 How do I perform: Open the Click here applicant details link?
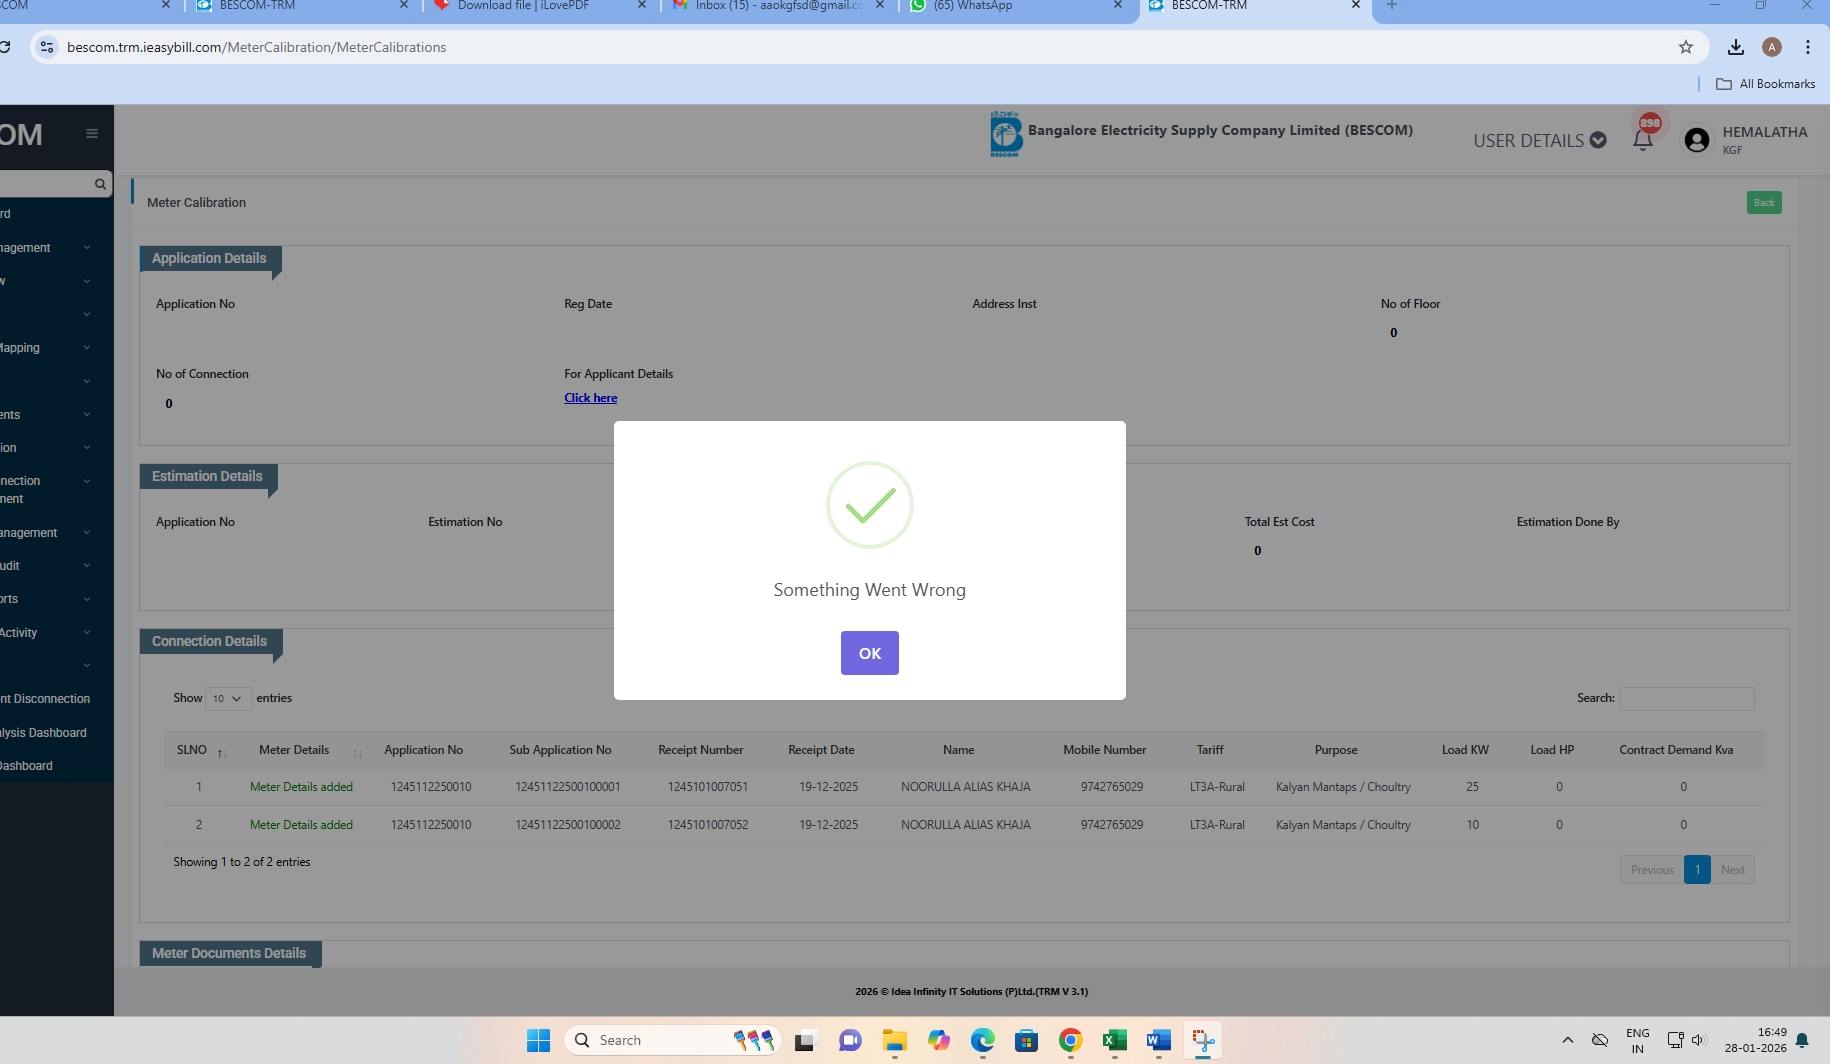(x=590, y=398)
